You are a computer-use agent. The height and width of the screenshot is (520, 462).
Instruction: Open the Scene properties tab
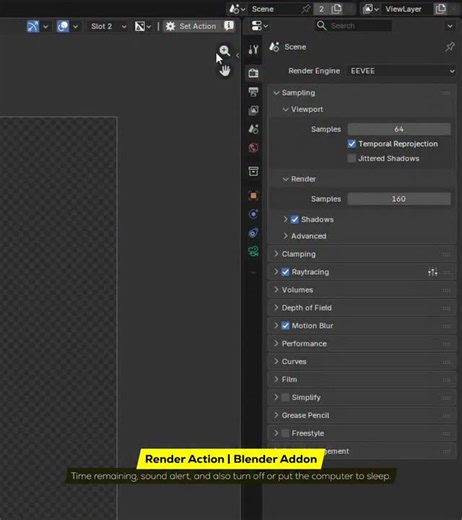tap(253, 129)
